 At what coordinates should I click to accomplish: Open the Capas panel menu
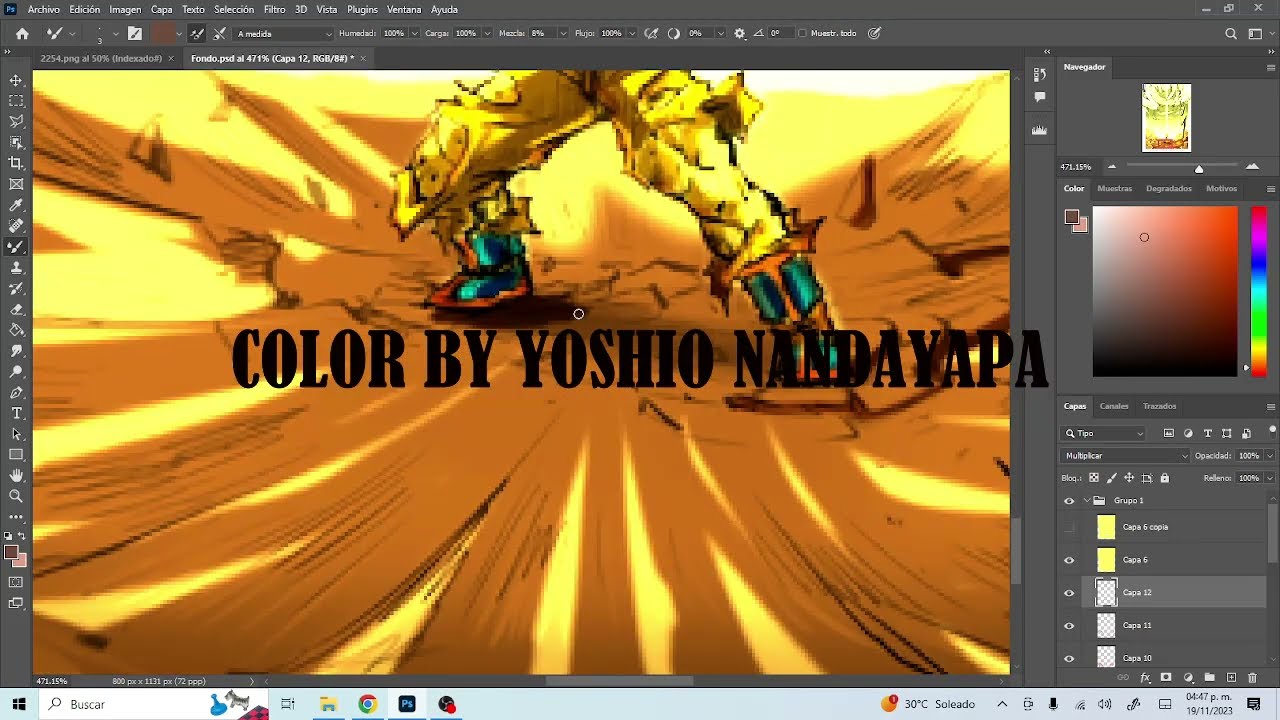pyautogui.click(x=1271, y=406)
